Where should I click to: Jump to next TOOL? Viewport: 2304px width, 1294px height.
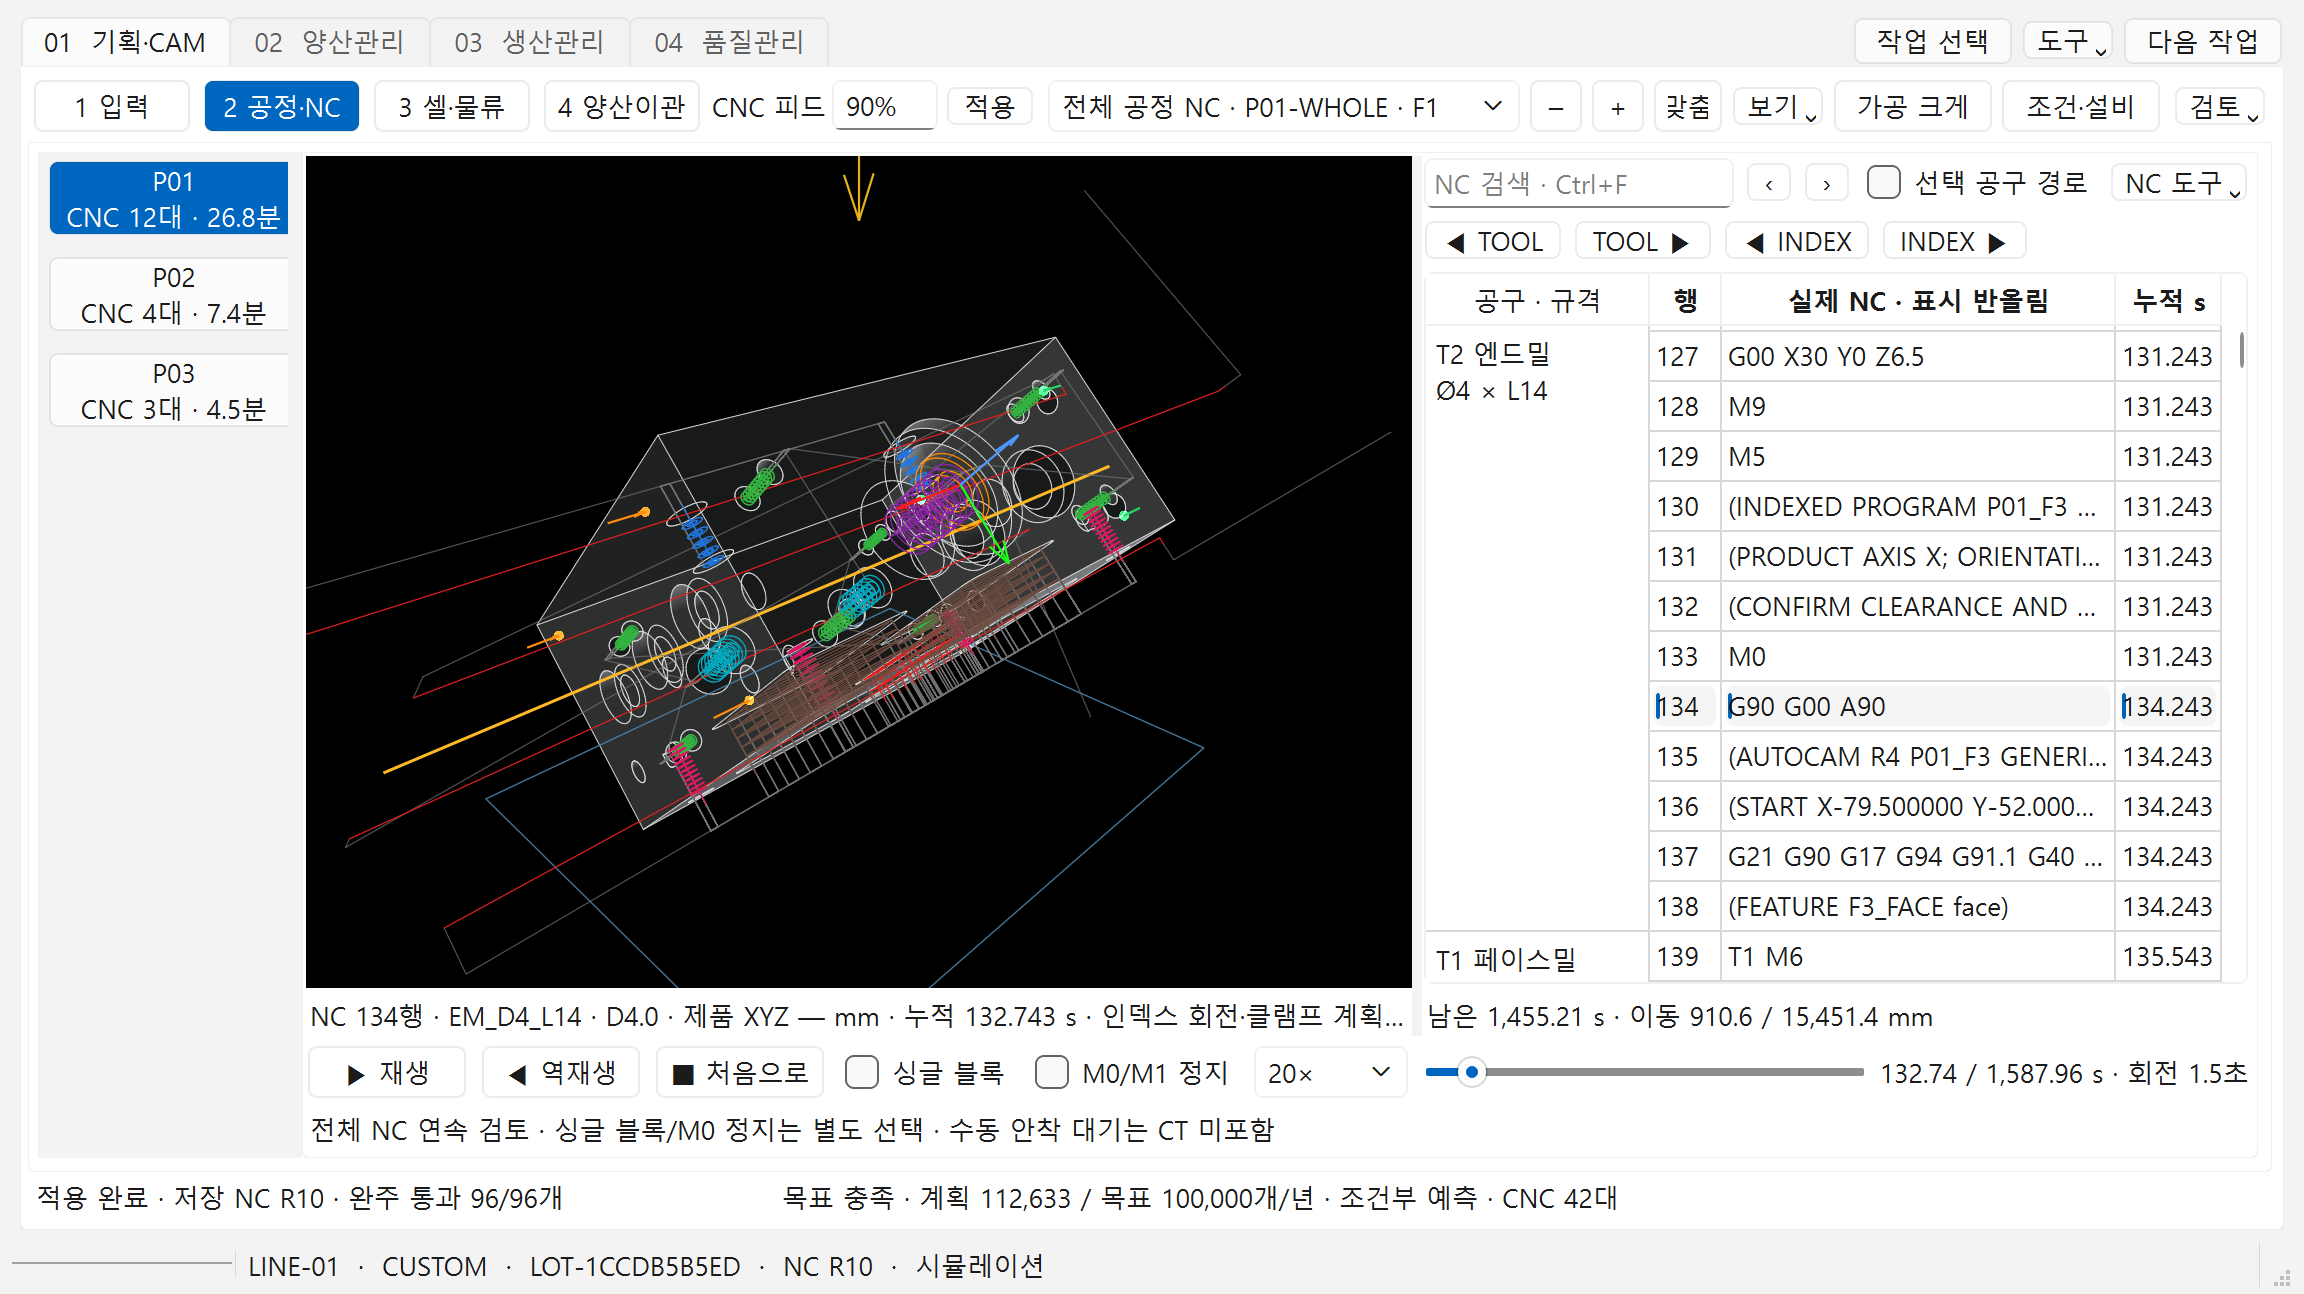[x=1642, y=242]
